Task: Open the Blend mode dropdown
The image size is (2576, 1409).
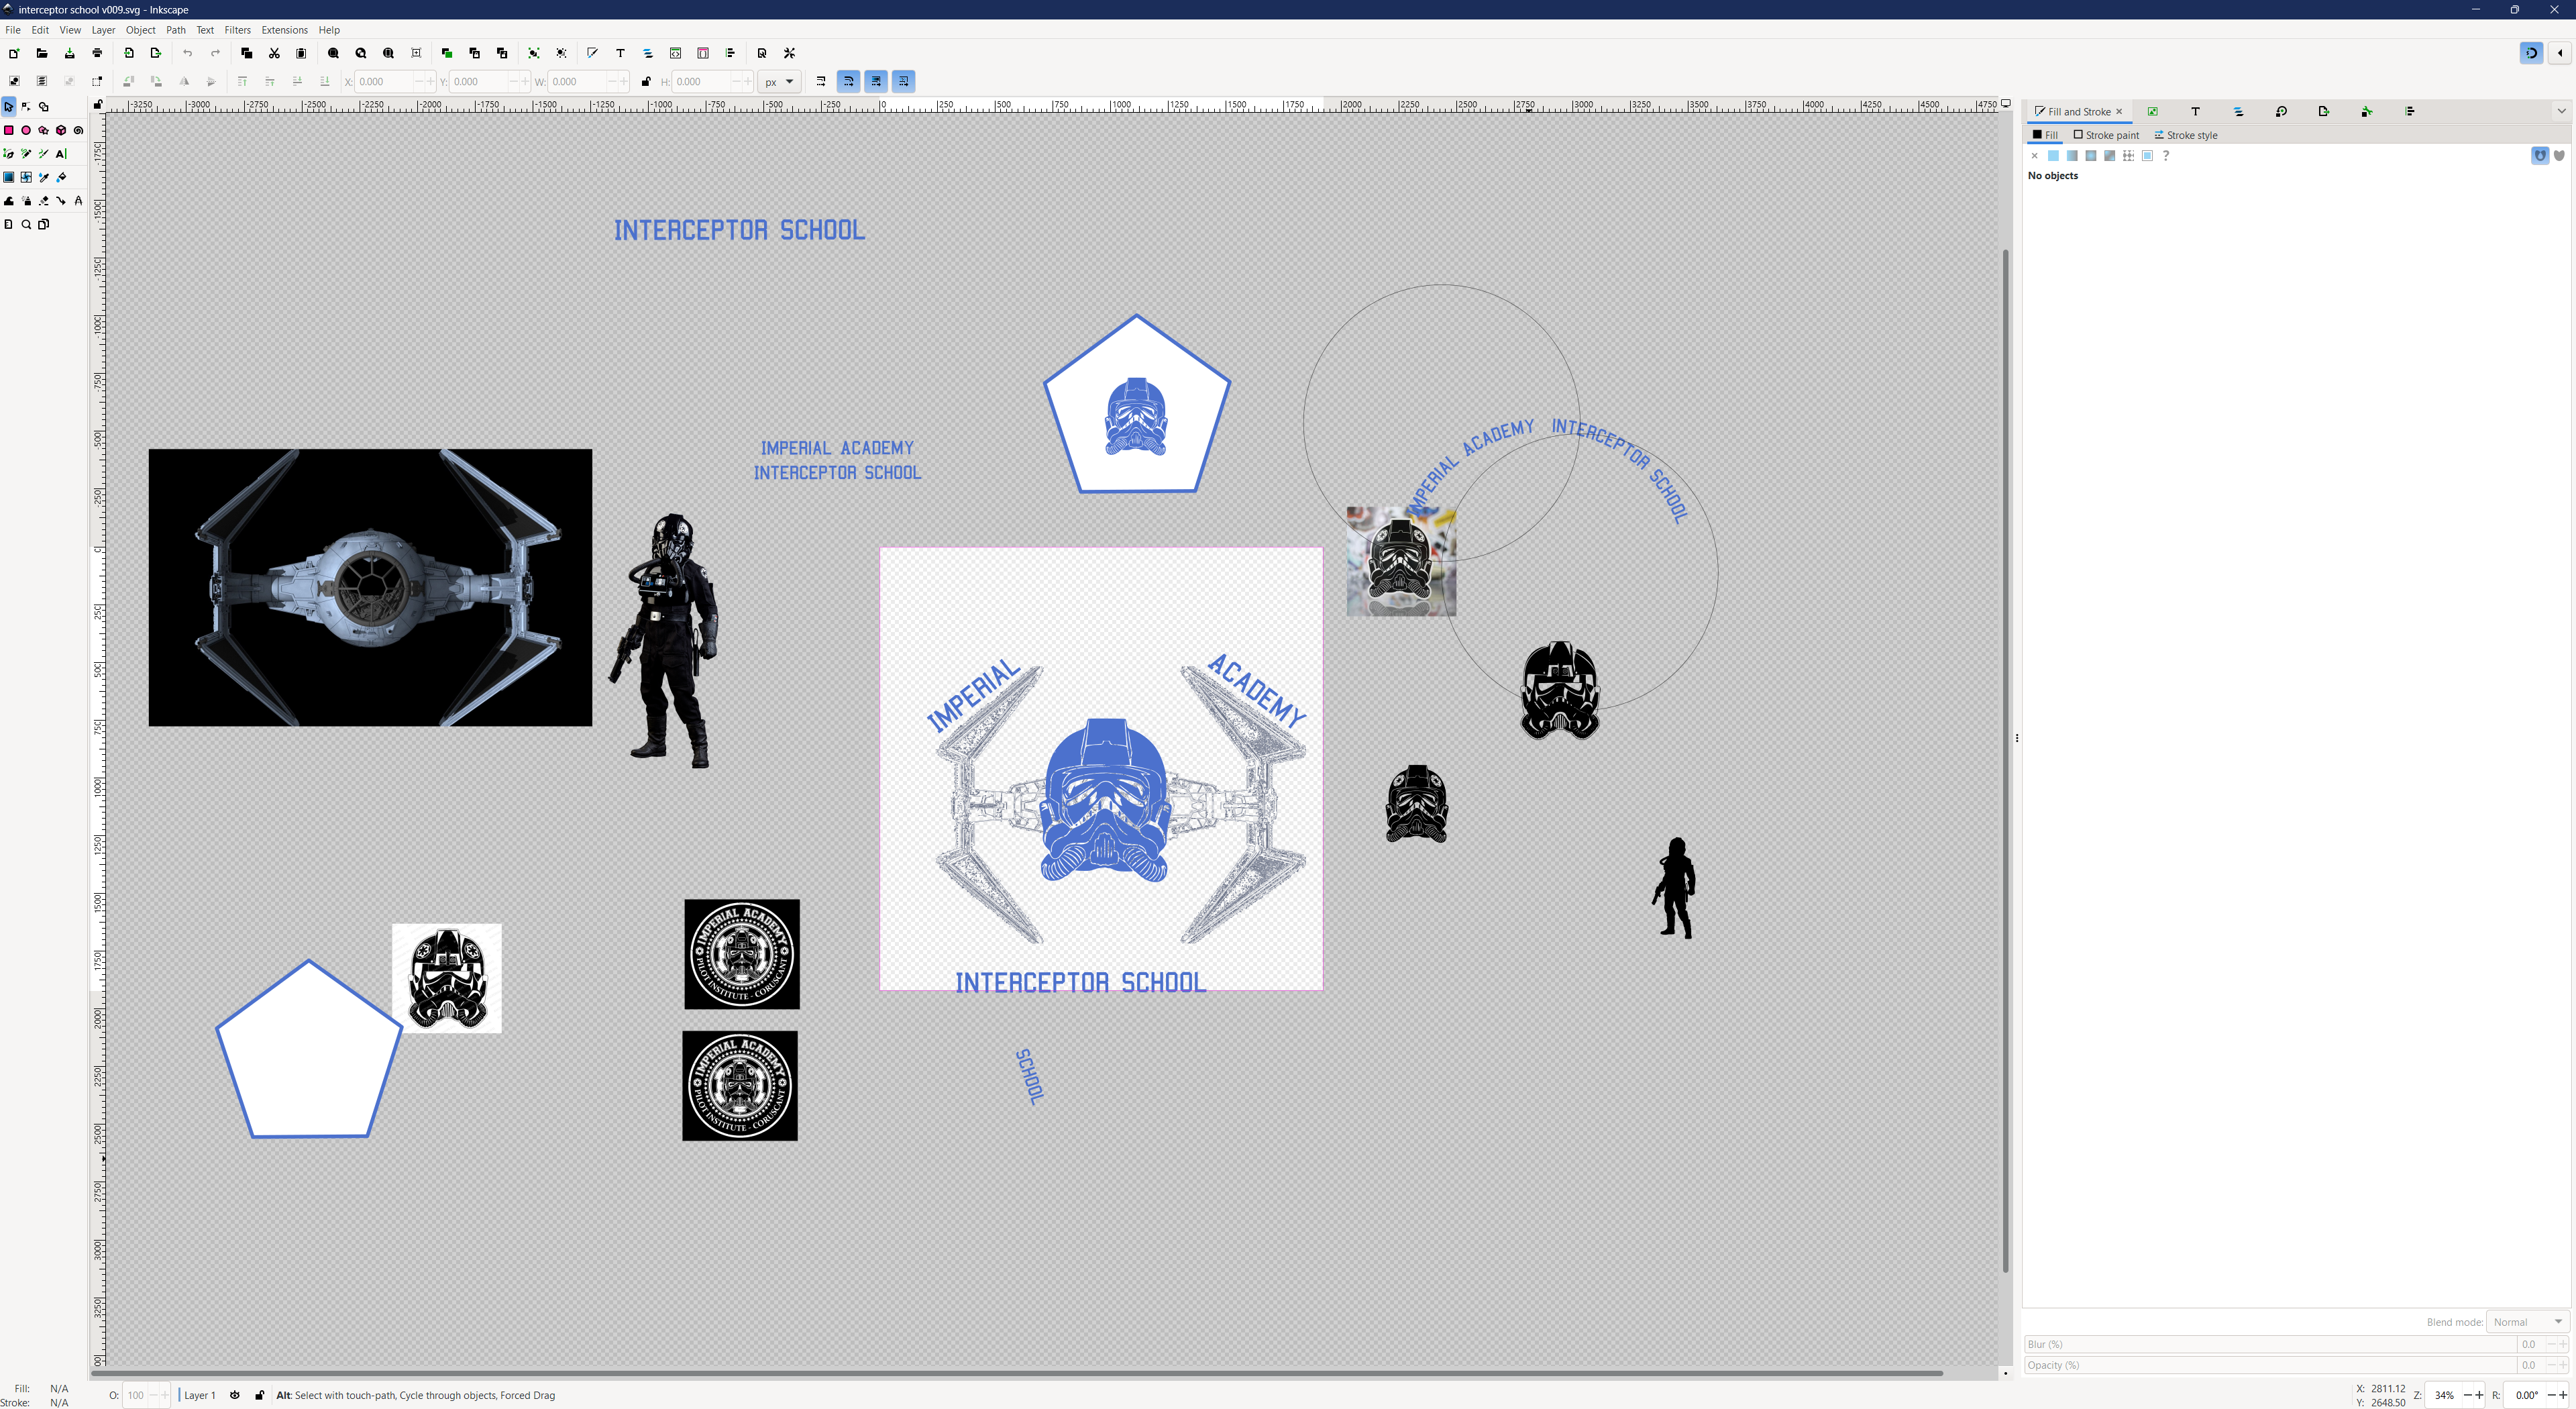Action: click(2527, 1322)
